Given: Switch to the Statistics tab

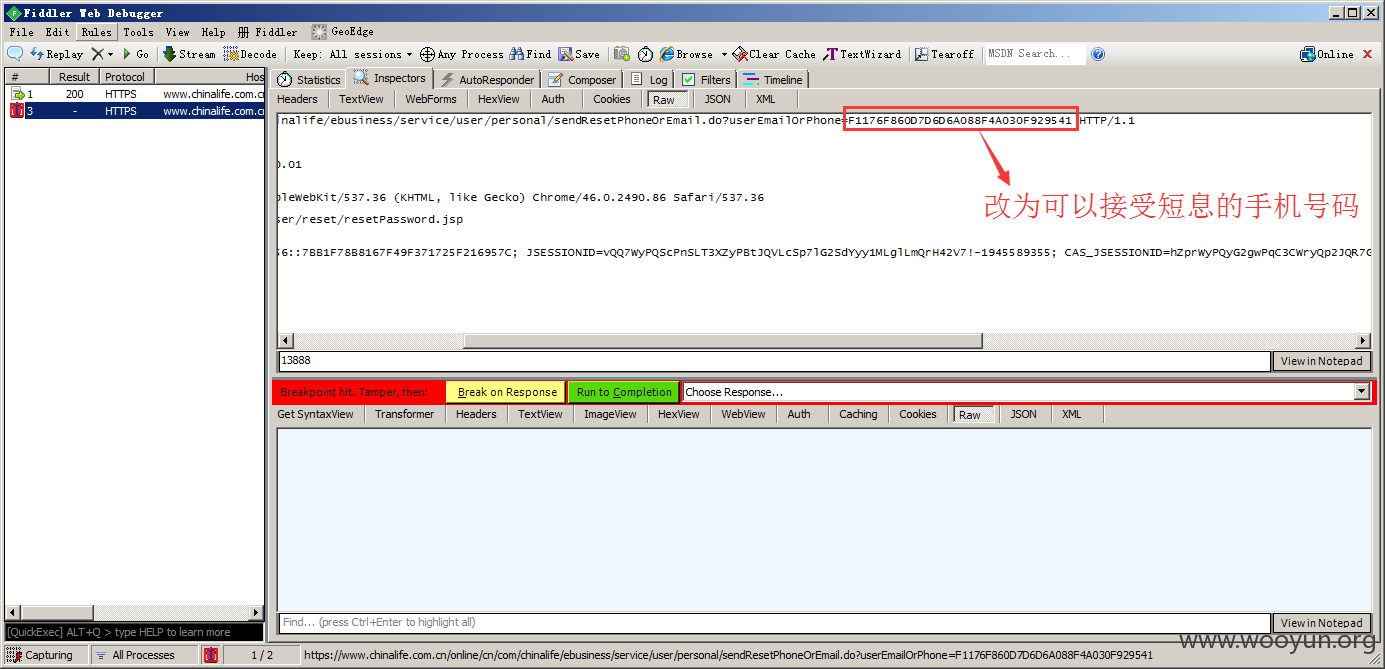Looking at the screenshot, I should point(309,79).
